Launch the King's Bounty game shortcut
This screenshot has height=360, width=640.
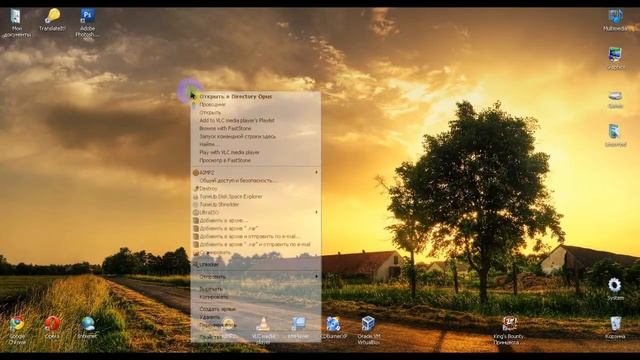[x=509, y=330]
